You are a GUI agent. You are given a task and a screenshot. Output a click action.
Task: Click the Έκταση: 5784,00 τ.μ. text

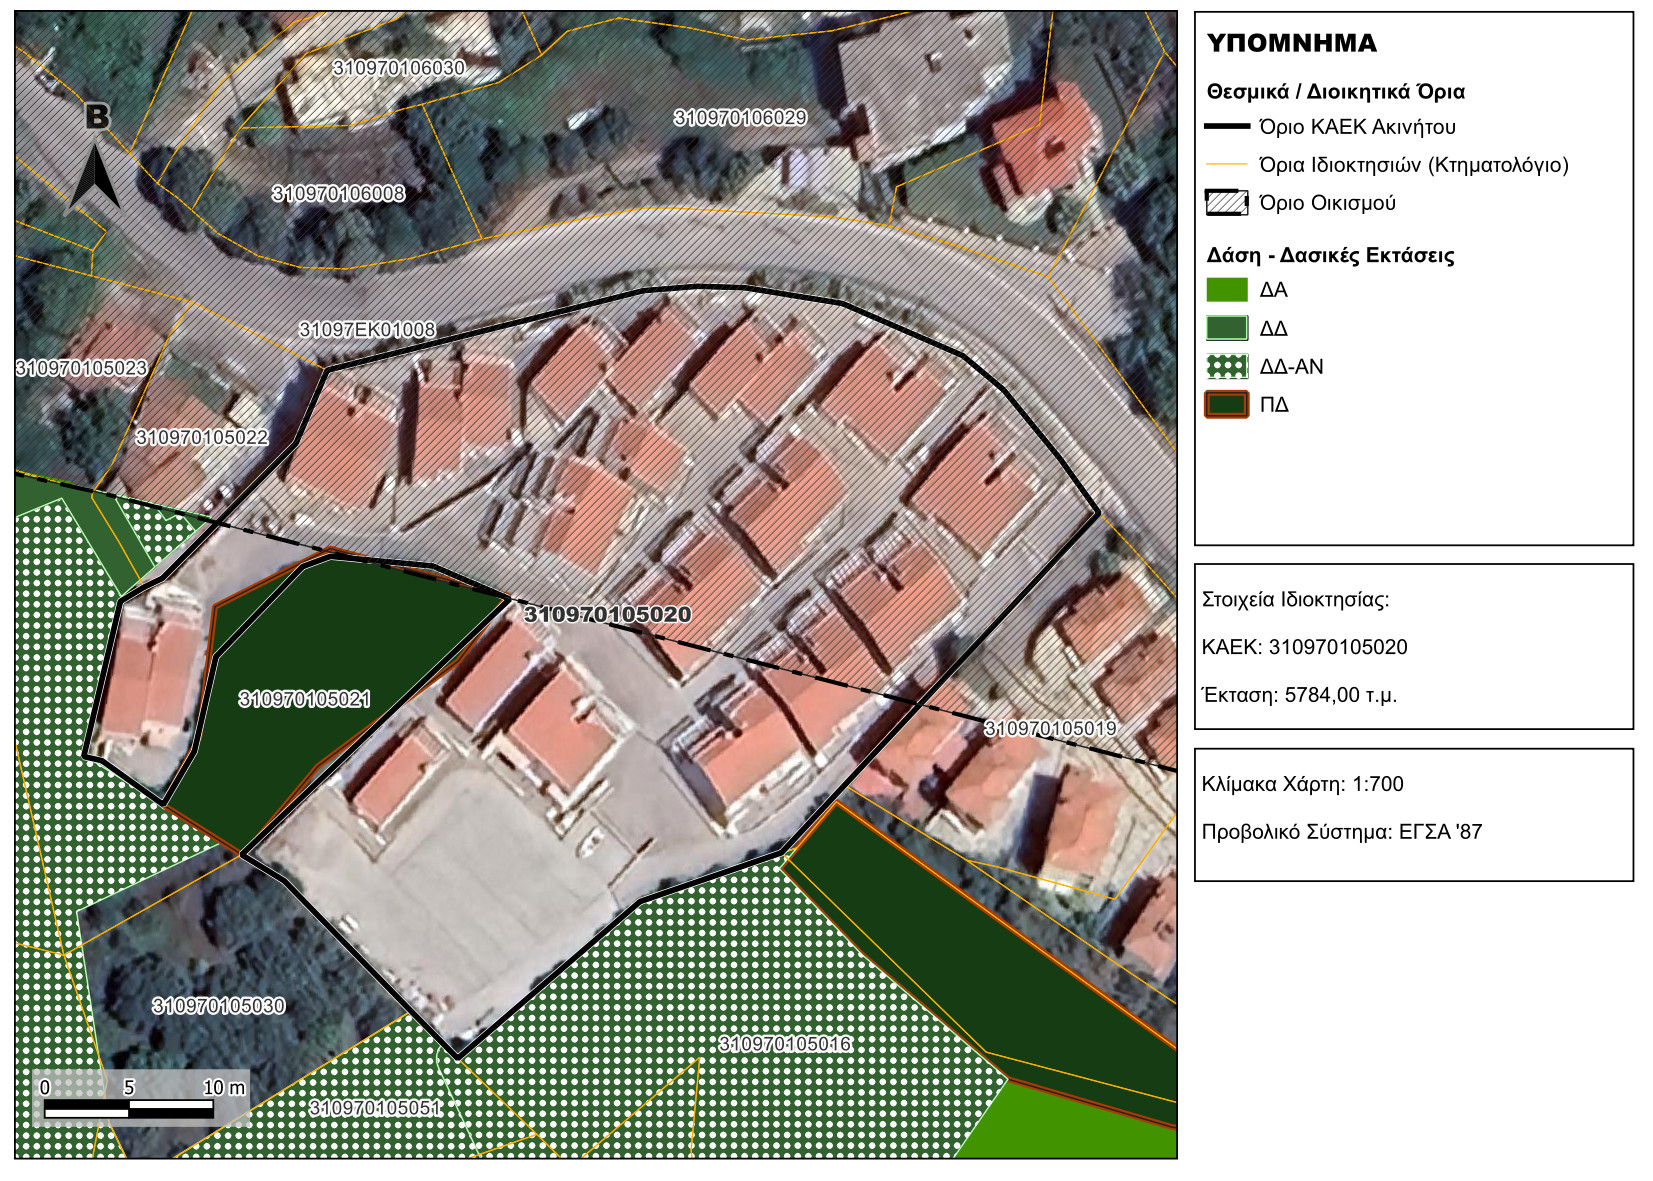1299,695
